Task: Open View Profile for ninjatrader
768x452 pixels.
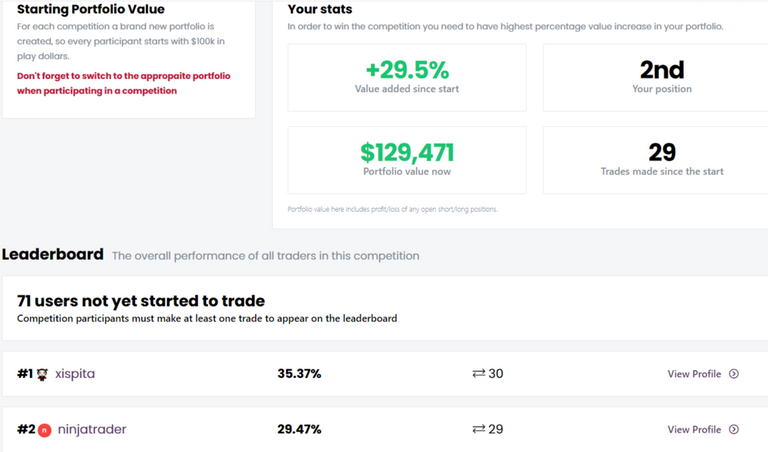Action: tap(694, 429)
